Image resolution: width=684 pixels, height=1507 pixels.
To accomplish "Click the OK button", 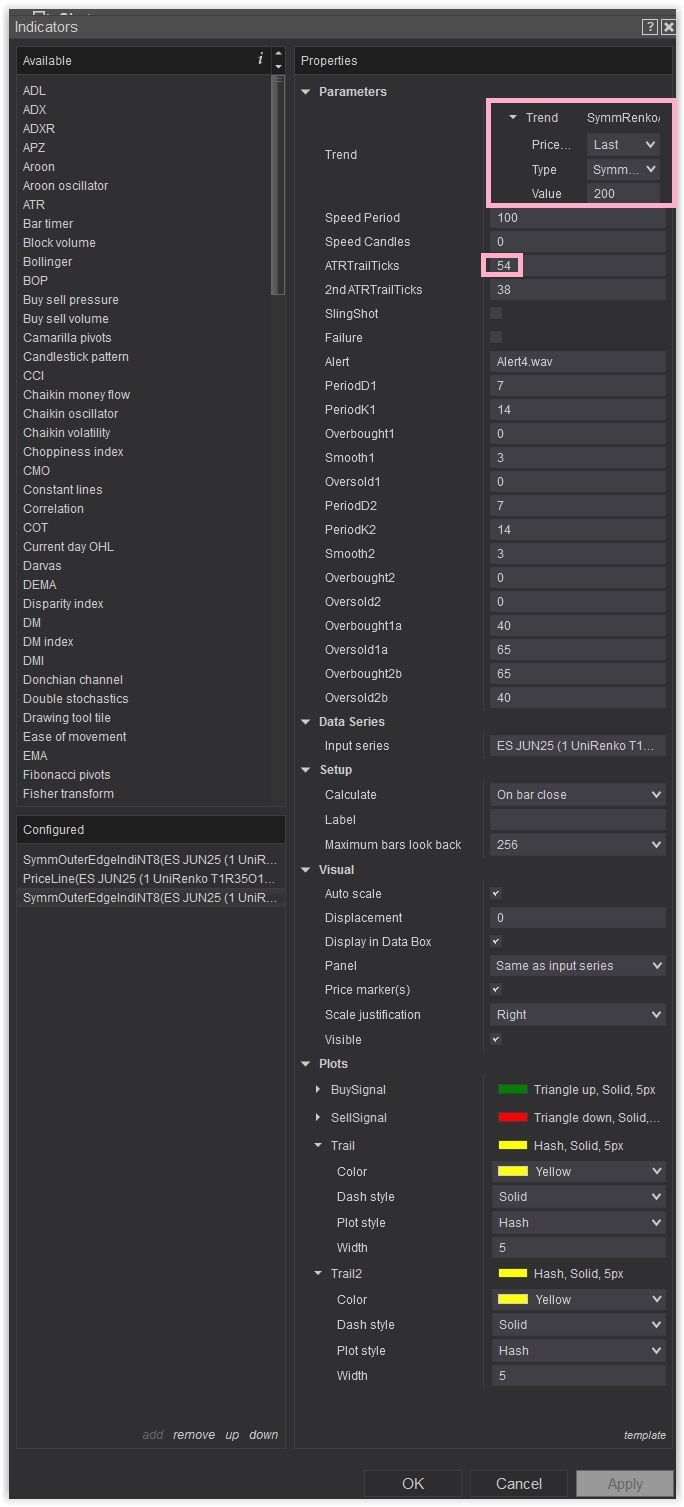I will [x=413, y=1484].
